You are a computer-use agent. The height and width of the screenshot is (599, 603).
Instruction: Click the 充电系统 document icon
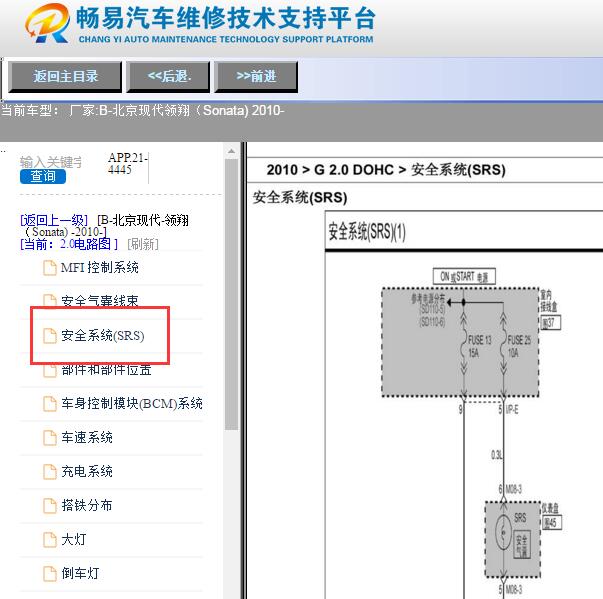pos(50,472)
